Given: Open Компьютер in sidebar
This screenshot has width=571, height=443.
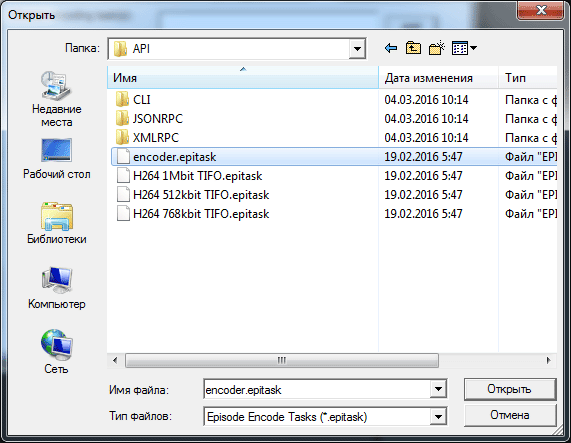Looking at the screenshot, I should [x=56, y=288].
